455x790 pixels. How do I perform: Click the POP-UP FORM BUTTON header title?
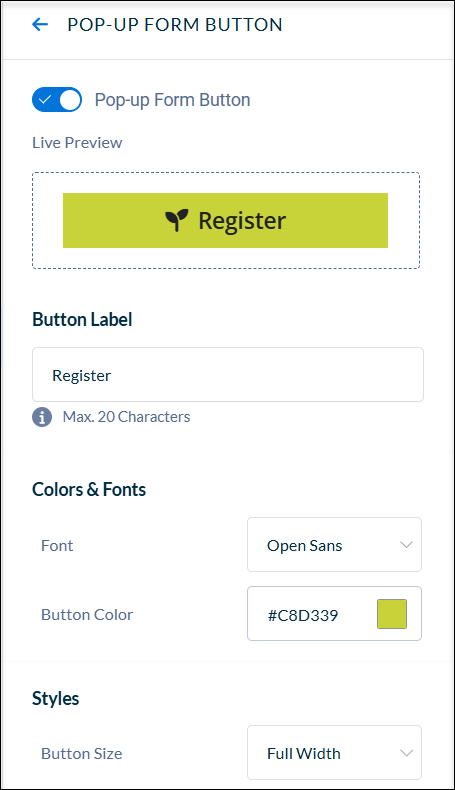click(175, 25)
